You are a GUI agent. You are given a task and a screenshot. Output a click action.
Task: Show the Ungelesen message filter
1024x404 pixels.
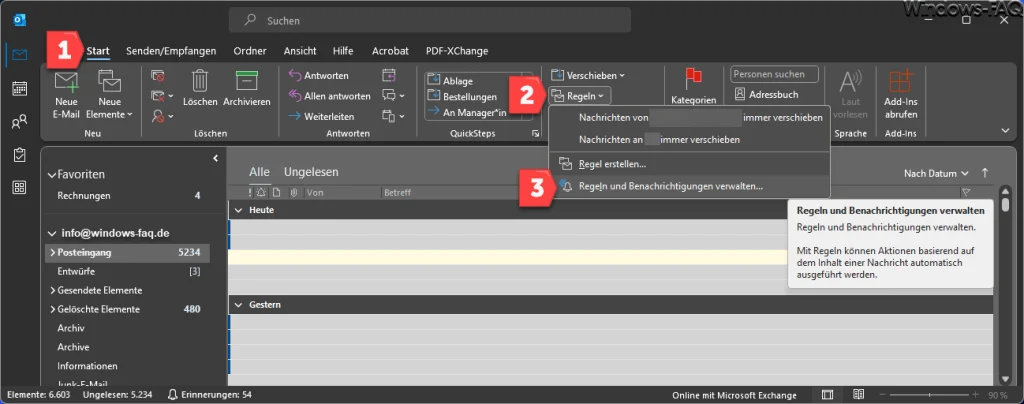(311, 172)
